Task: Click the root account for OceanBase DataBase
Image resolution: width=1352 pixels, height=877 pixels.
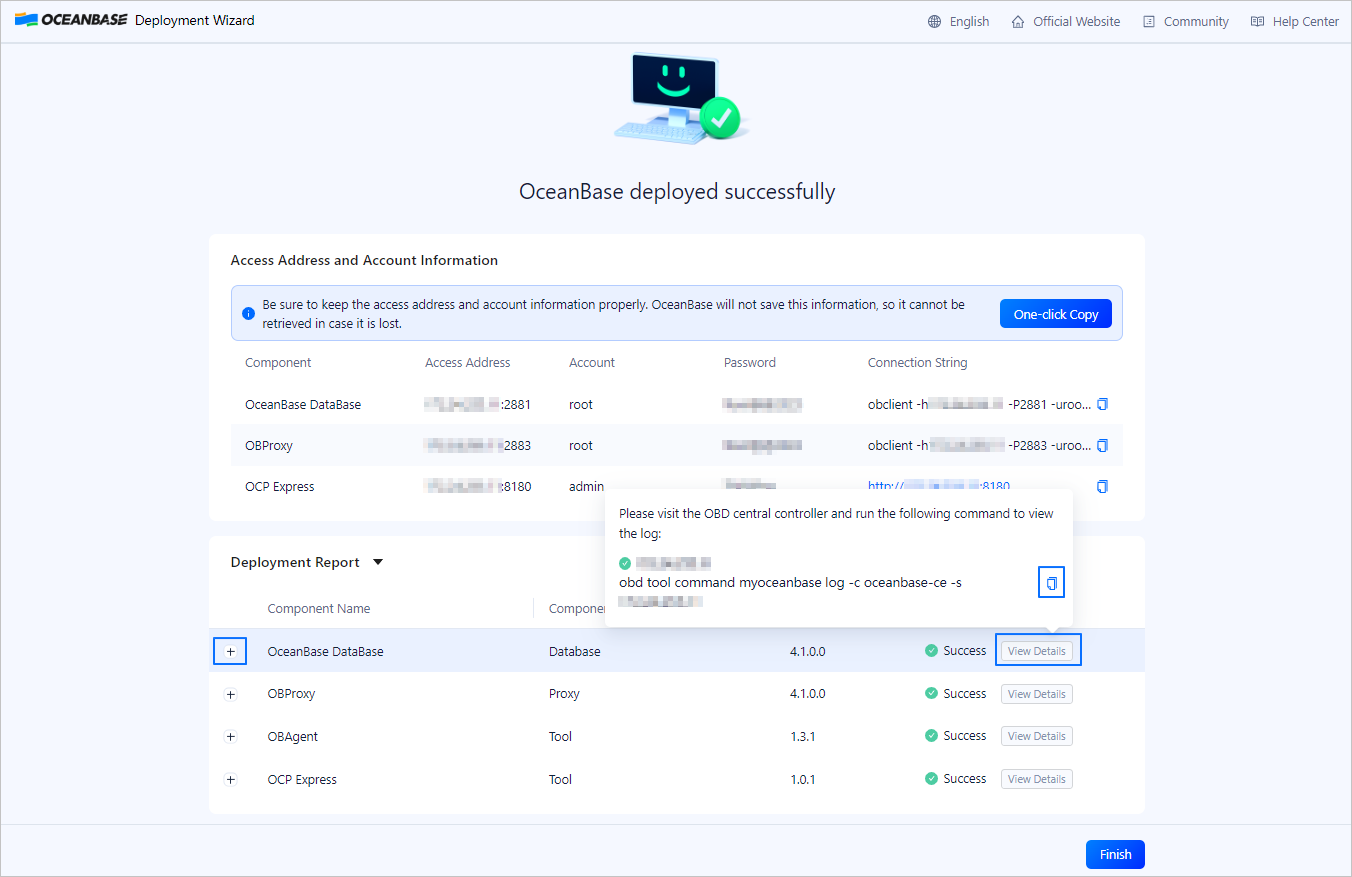Action: [x=581, y=405]
